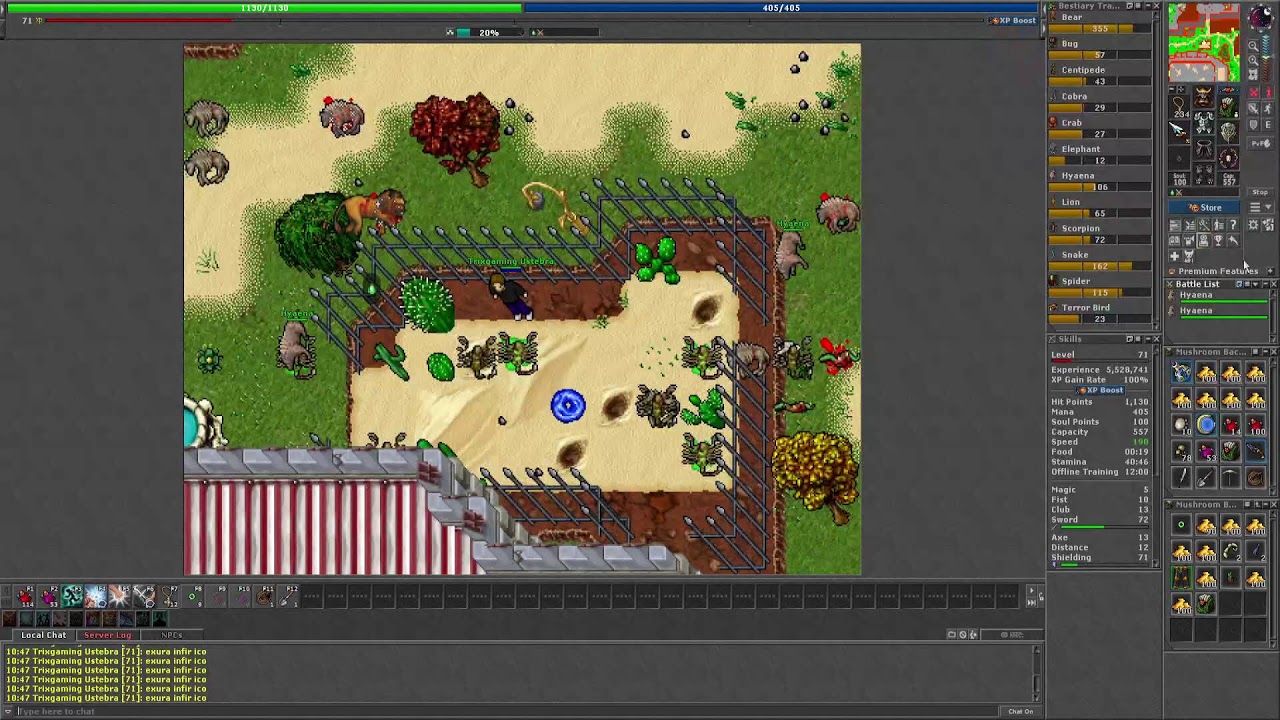
Task: Click the XP Boost button in Skills
Action: coord(1100,390)
